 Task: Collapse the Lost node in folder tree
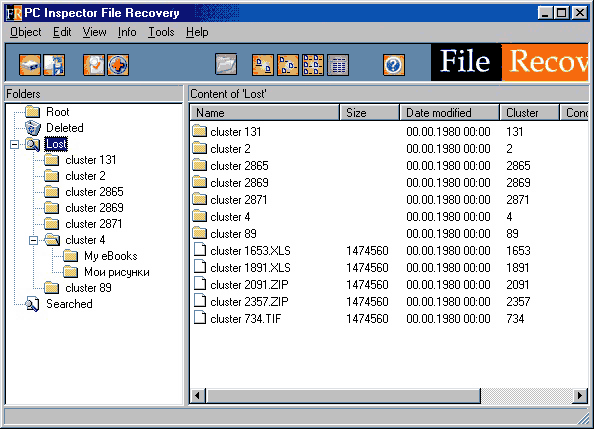(14, 144)
